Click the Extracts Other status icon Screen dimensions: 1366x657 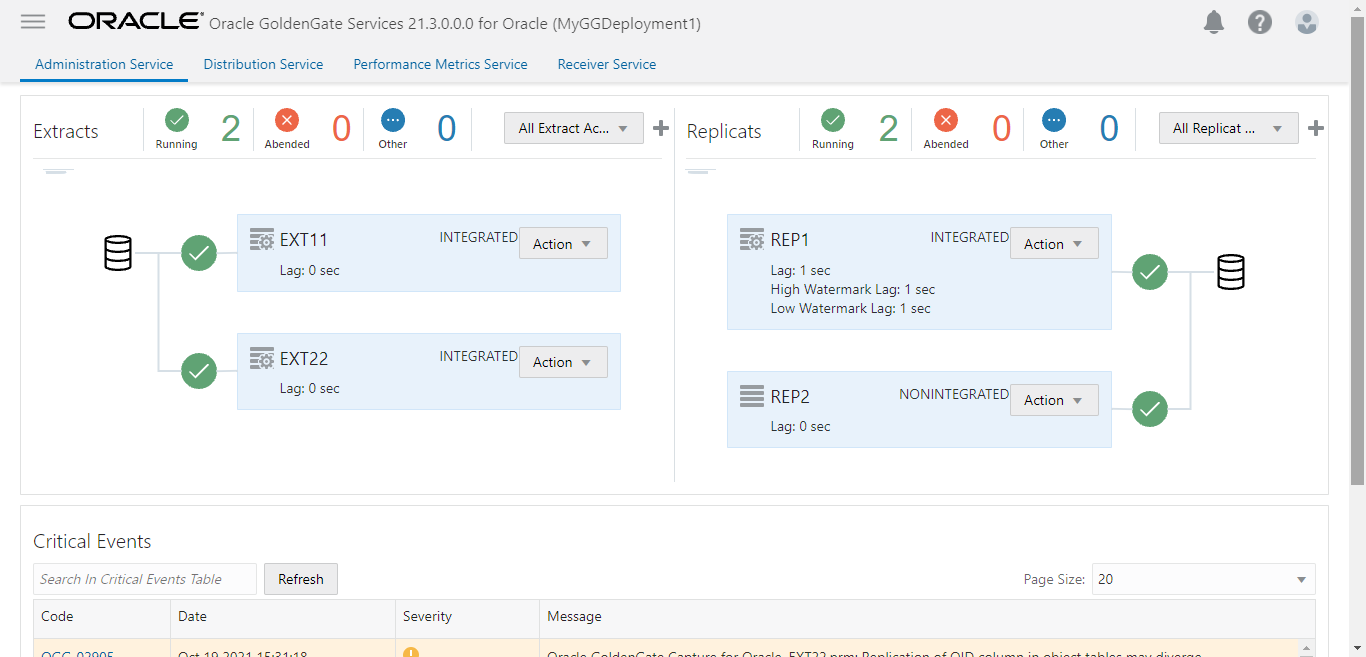point(393,120)
